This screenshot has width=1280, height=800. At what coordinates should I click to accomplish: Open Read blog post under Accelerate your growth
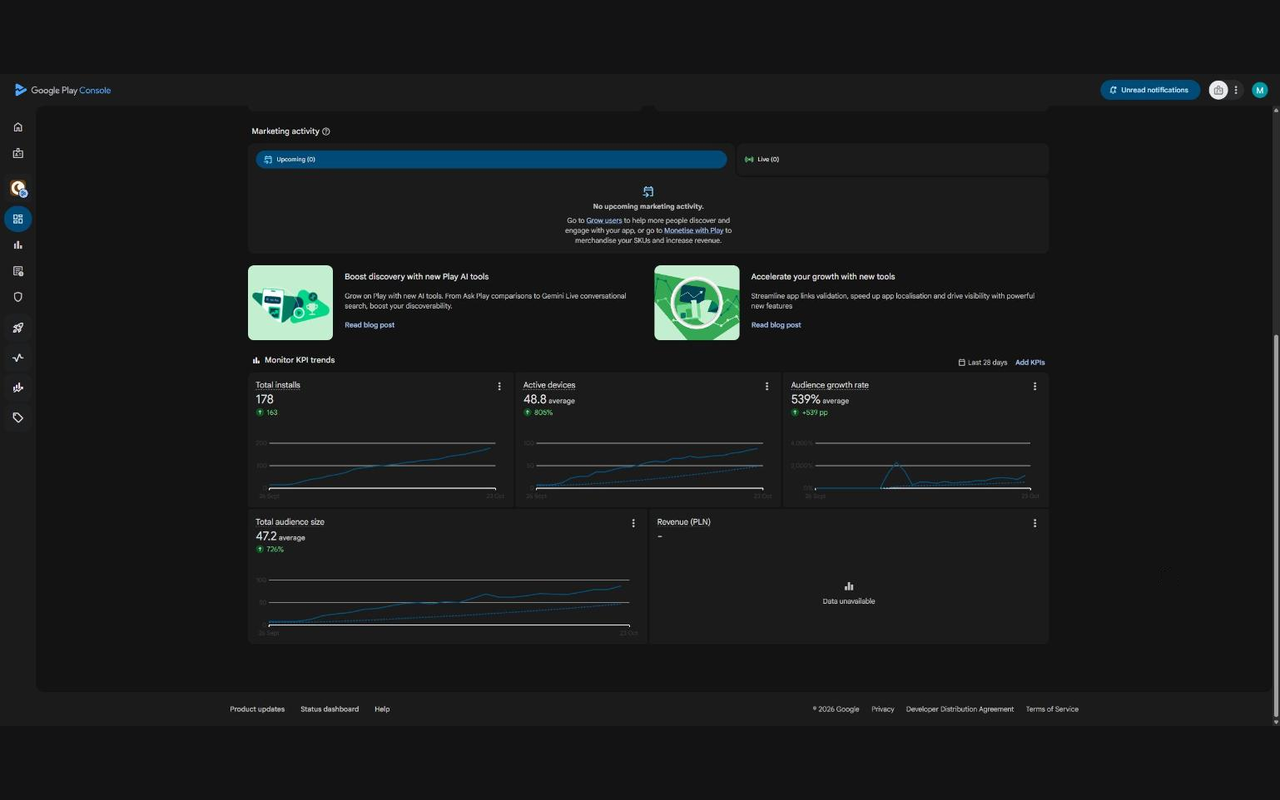click(776, 325)
